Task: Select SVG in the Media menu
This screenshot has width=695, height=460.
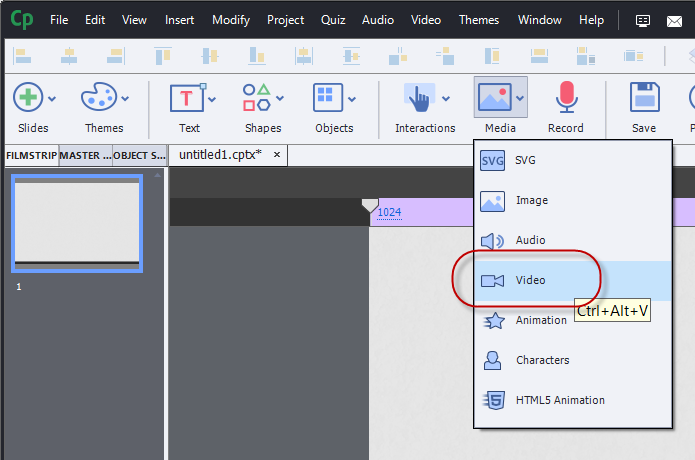Action: click(525, 160)
